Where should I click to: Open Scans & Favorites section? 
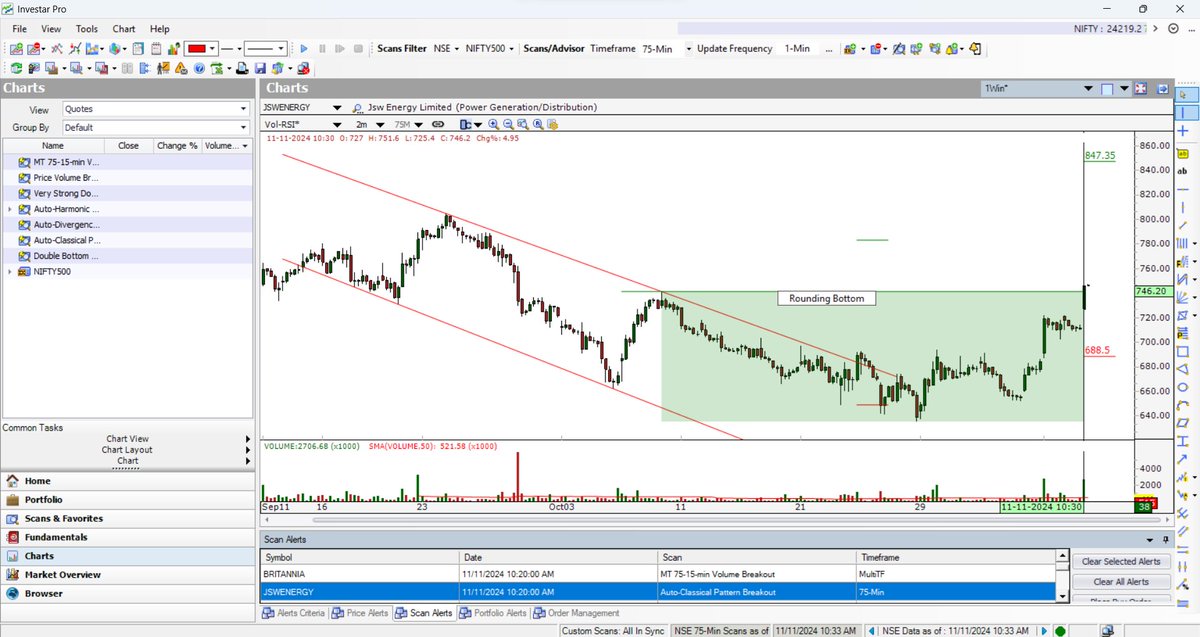pos(127,518)
